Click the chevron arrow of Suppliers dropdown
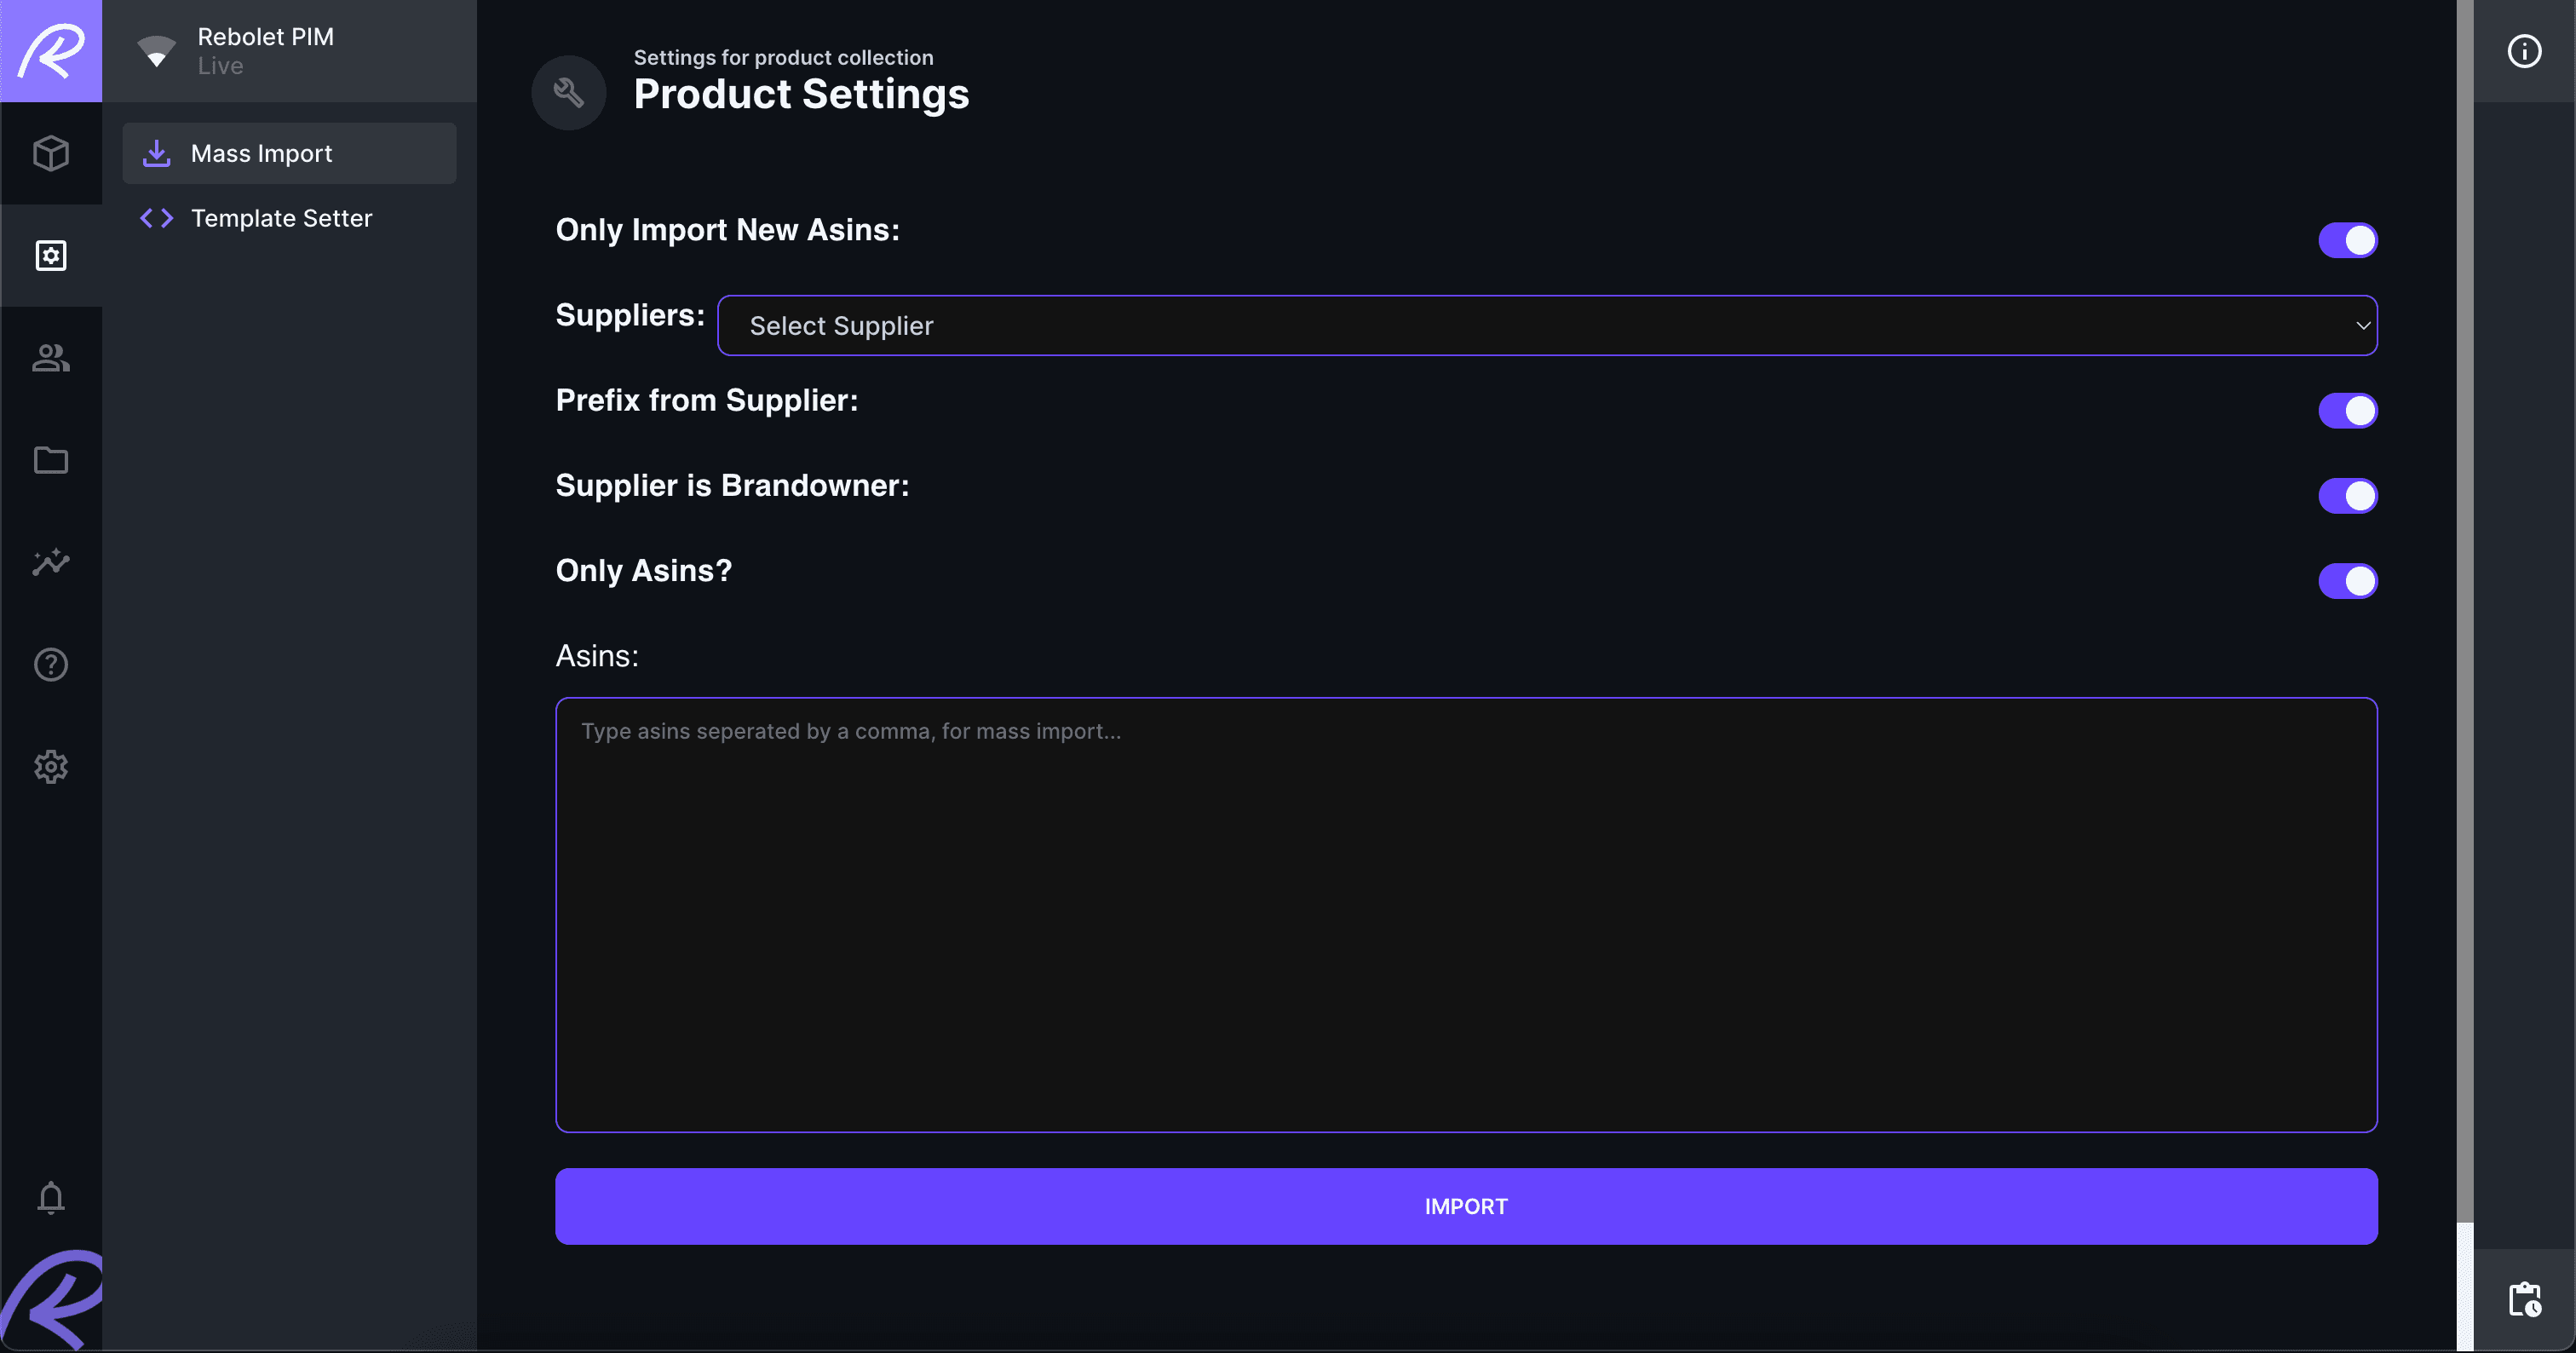Image resolution: width=2576 pixels, height=1353 pixels. pos(2363,326)
